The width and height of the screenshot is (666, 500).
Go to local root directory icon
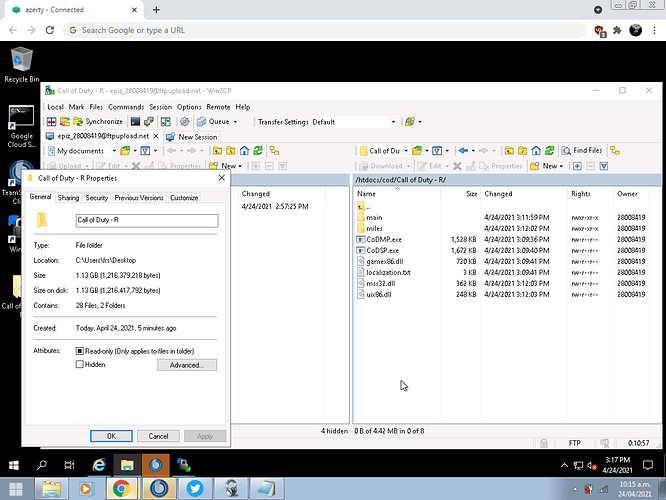click(x=231, y=151)
